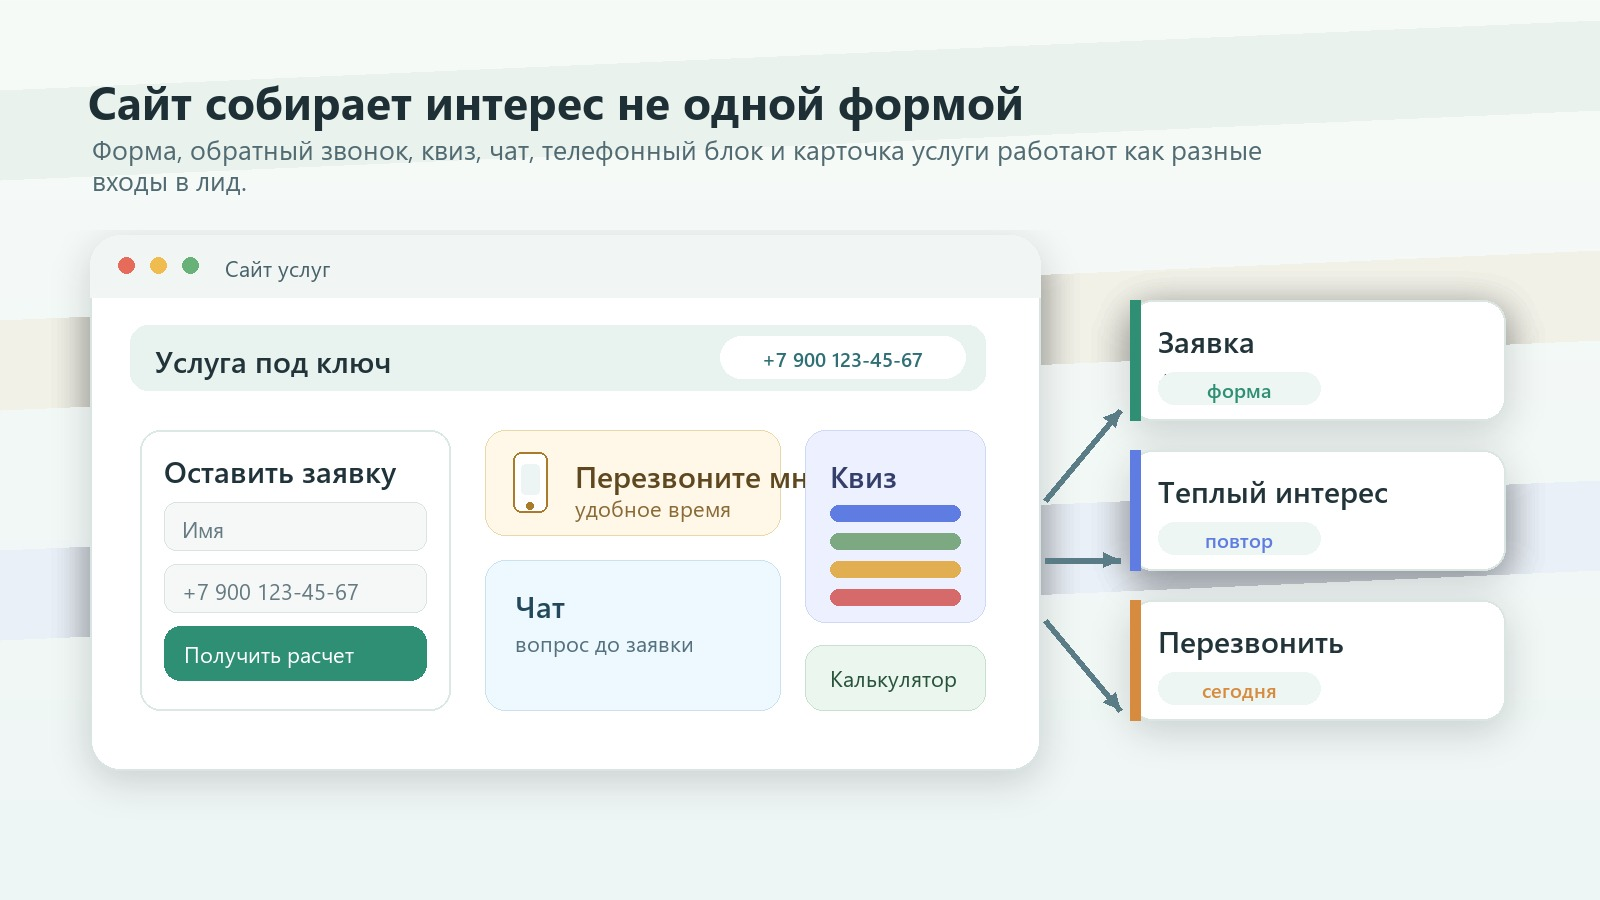Click the Сайт услуг window title

[x=277, y=269]
